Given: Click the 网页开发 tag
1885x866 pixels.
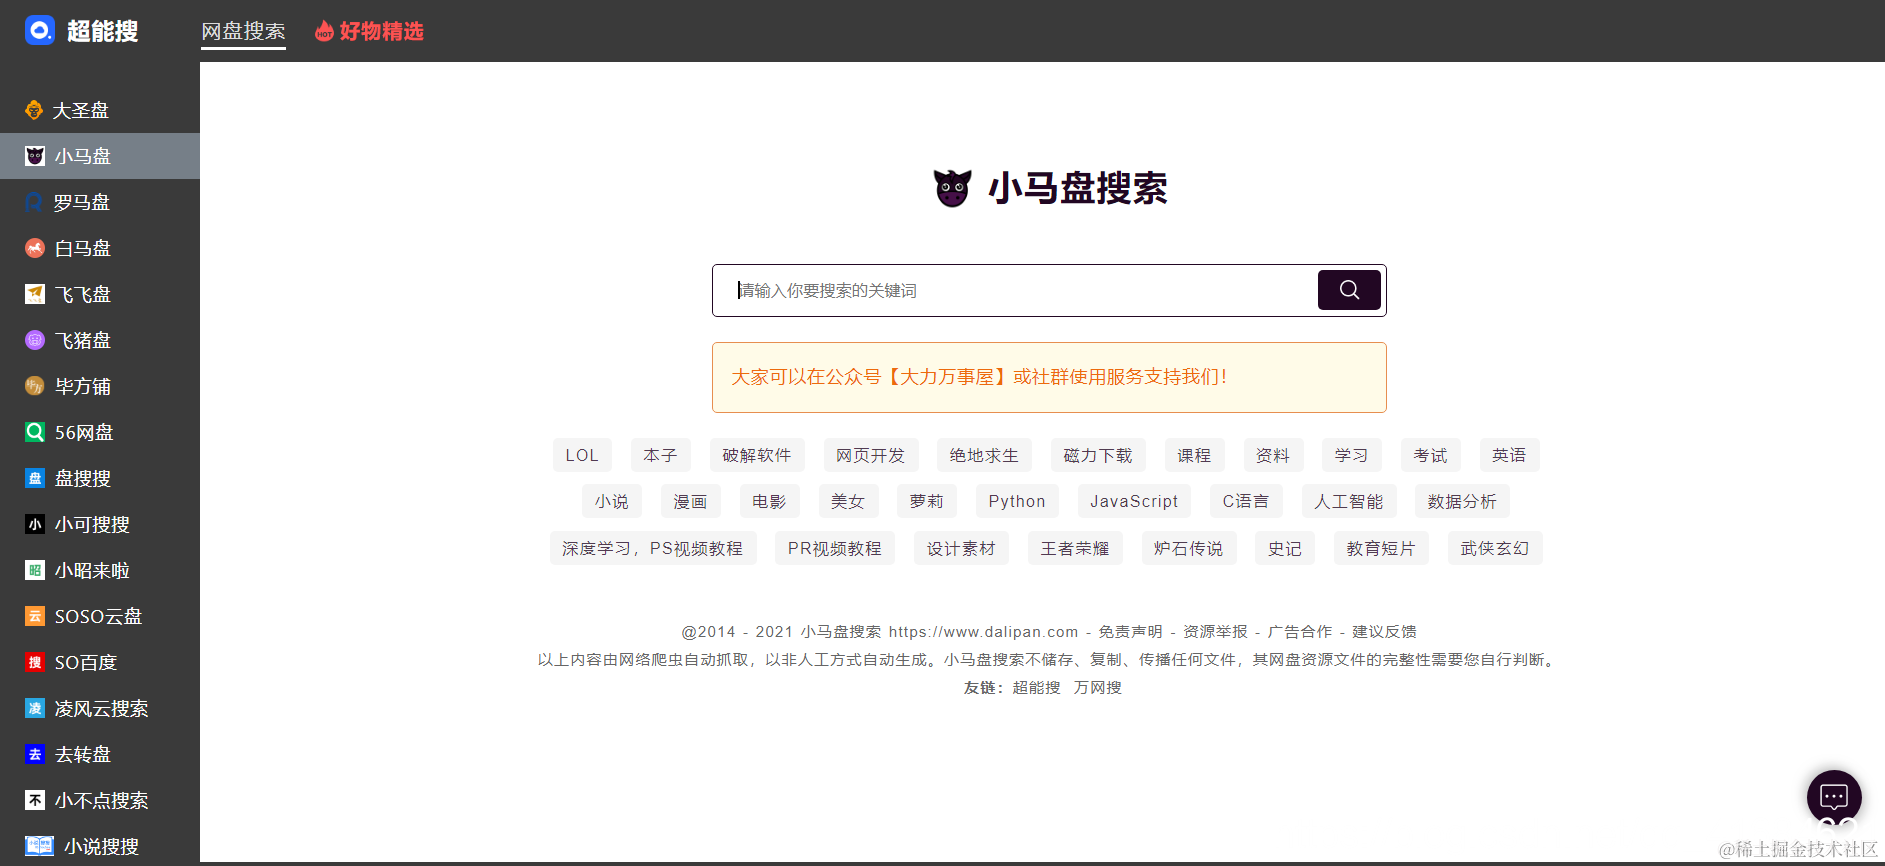Looking at the screenshot, I should pyautogui.click(x=871, y=455).
